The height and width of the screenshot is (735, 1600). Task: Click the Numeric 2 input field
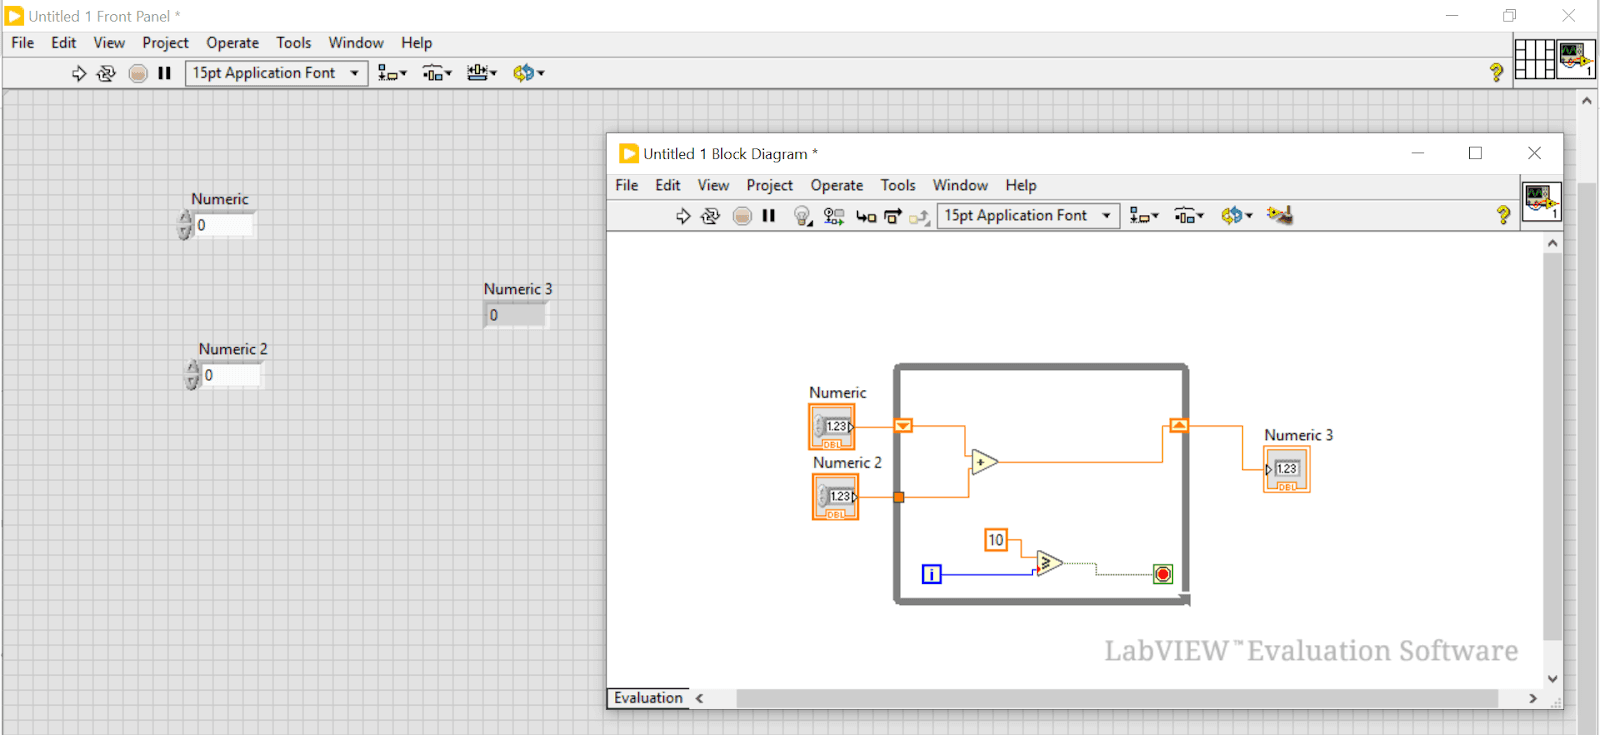pos(232,376)
